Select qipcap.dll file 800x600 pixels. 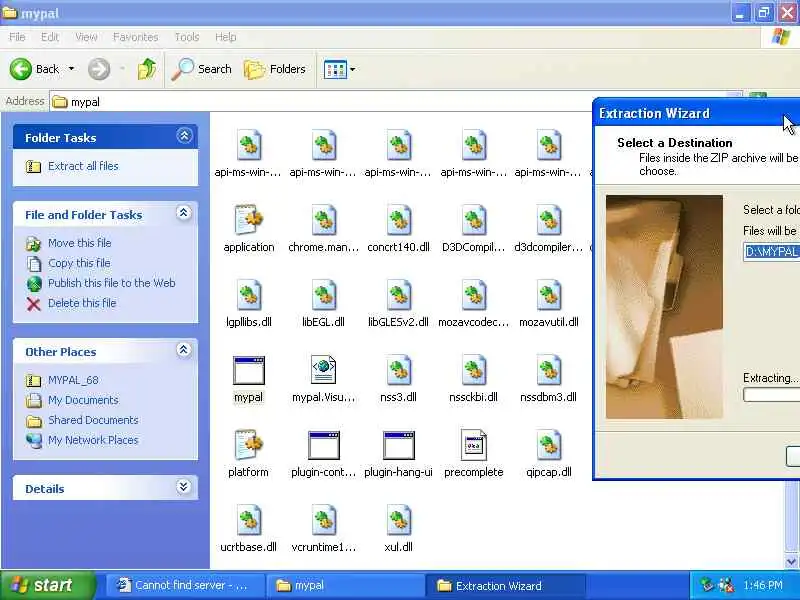548,444
